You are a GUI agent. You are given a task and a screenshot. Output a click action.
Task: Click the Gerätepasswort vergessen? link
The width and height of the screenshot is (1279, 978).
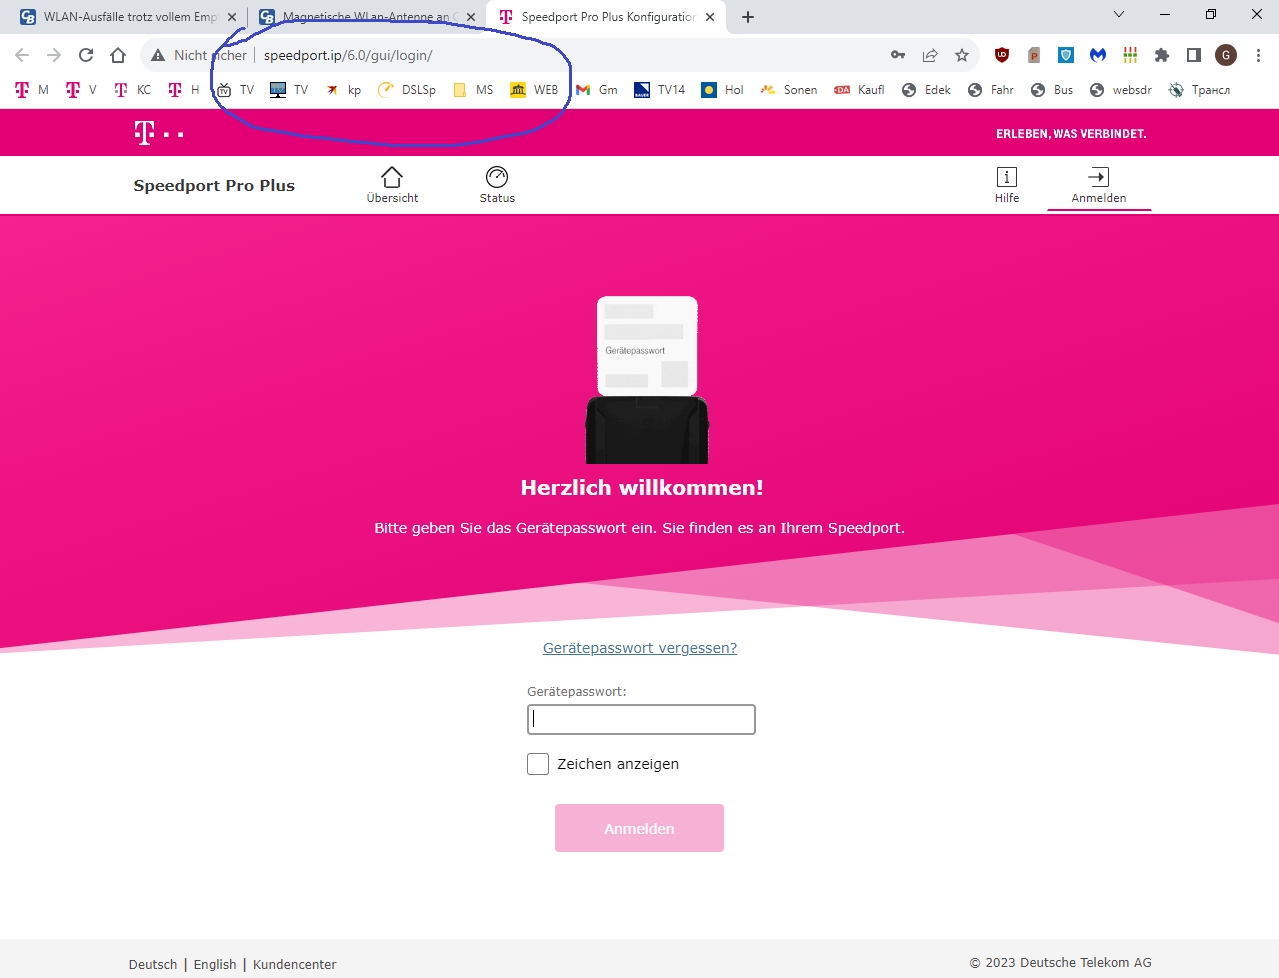(640, 648)
